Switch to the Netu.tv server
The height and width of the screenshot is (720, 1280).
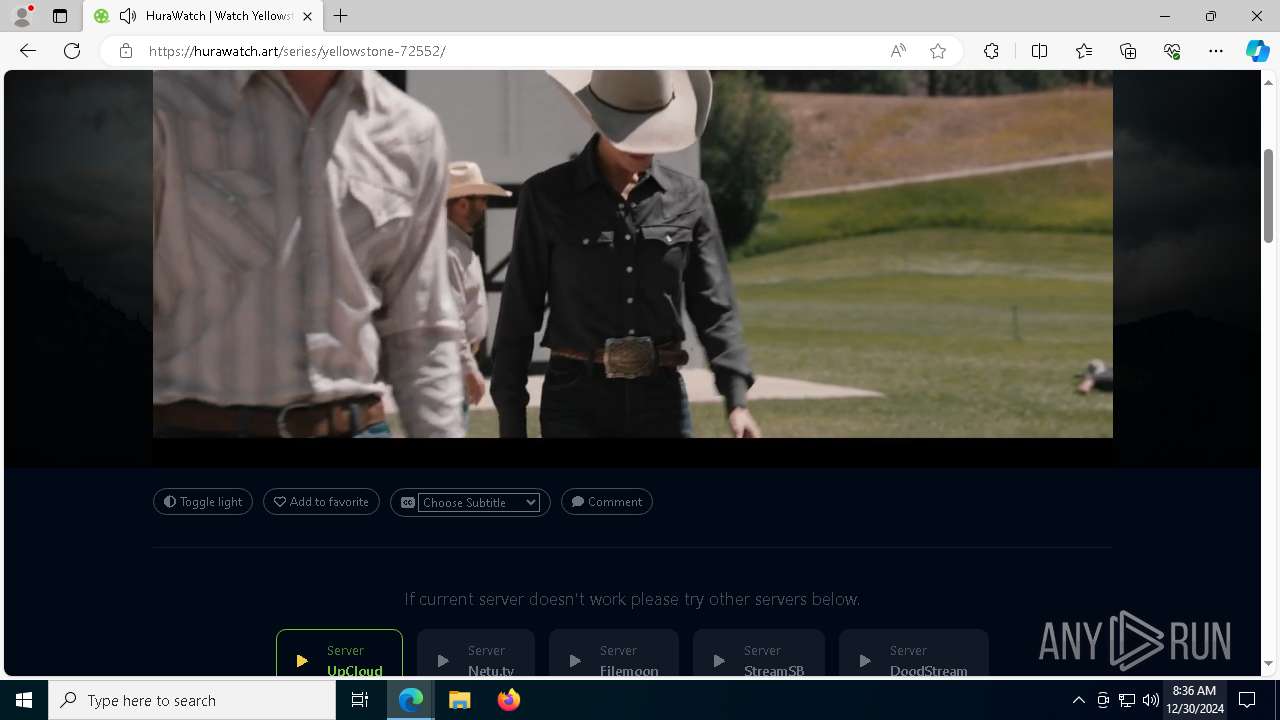coord(476,653)
